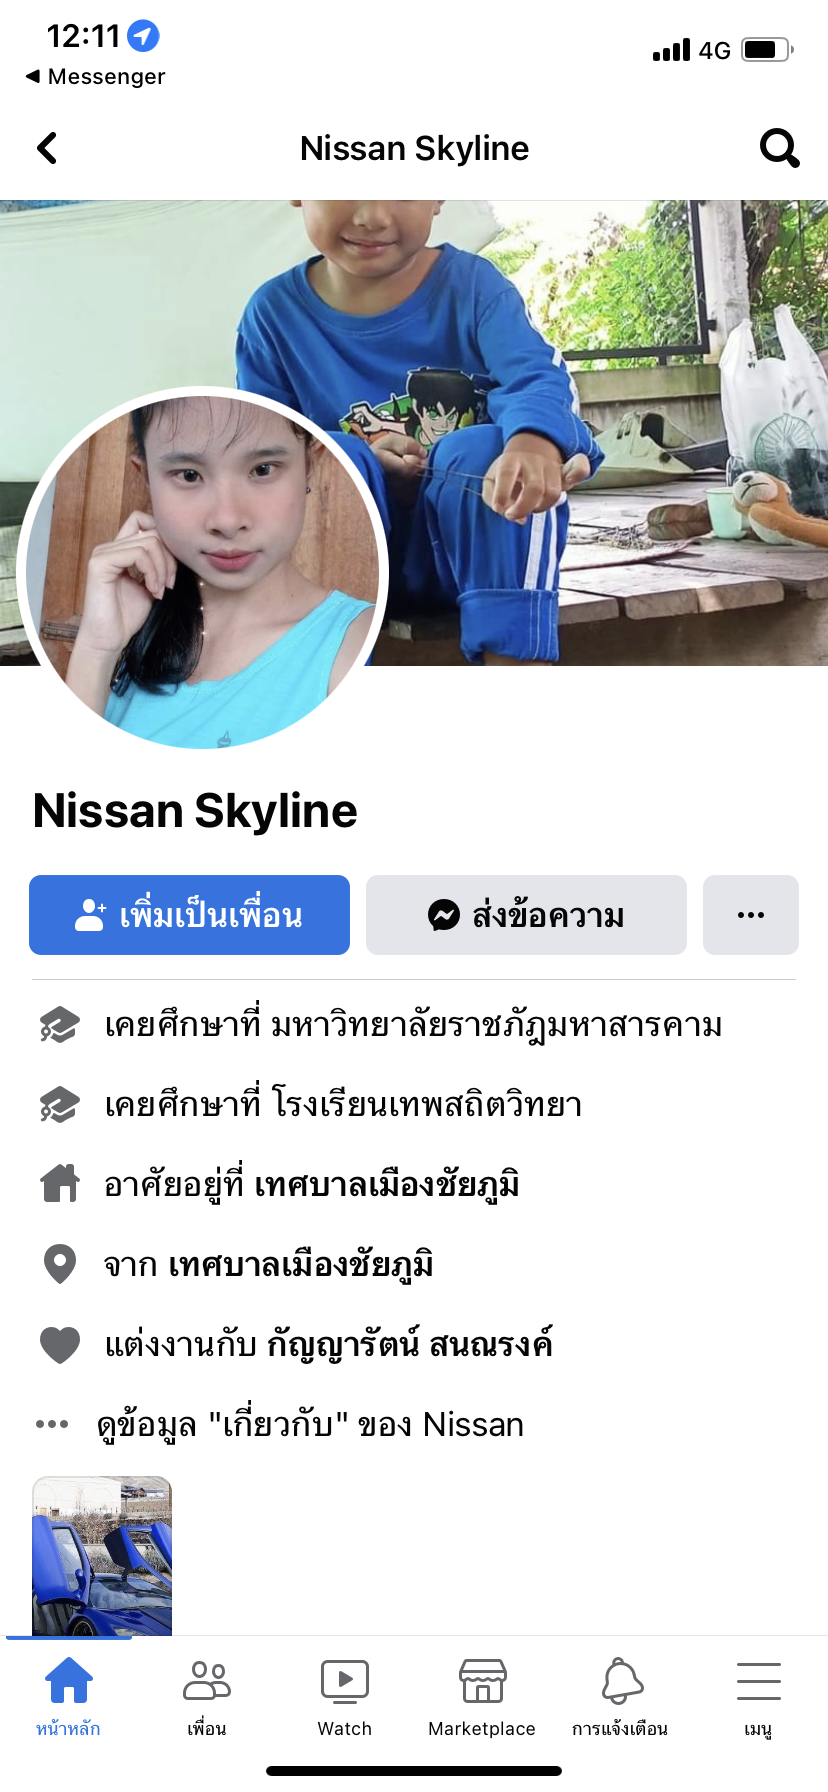This screenshot has height=1792, width=828.
Task: Open the round profile picture
Action: (x=203, y=568)
